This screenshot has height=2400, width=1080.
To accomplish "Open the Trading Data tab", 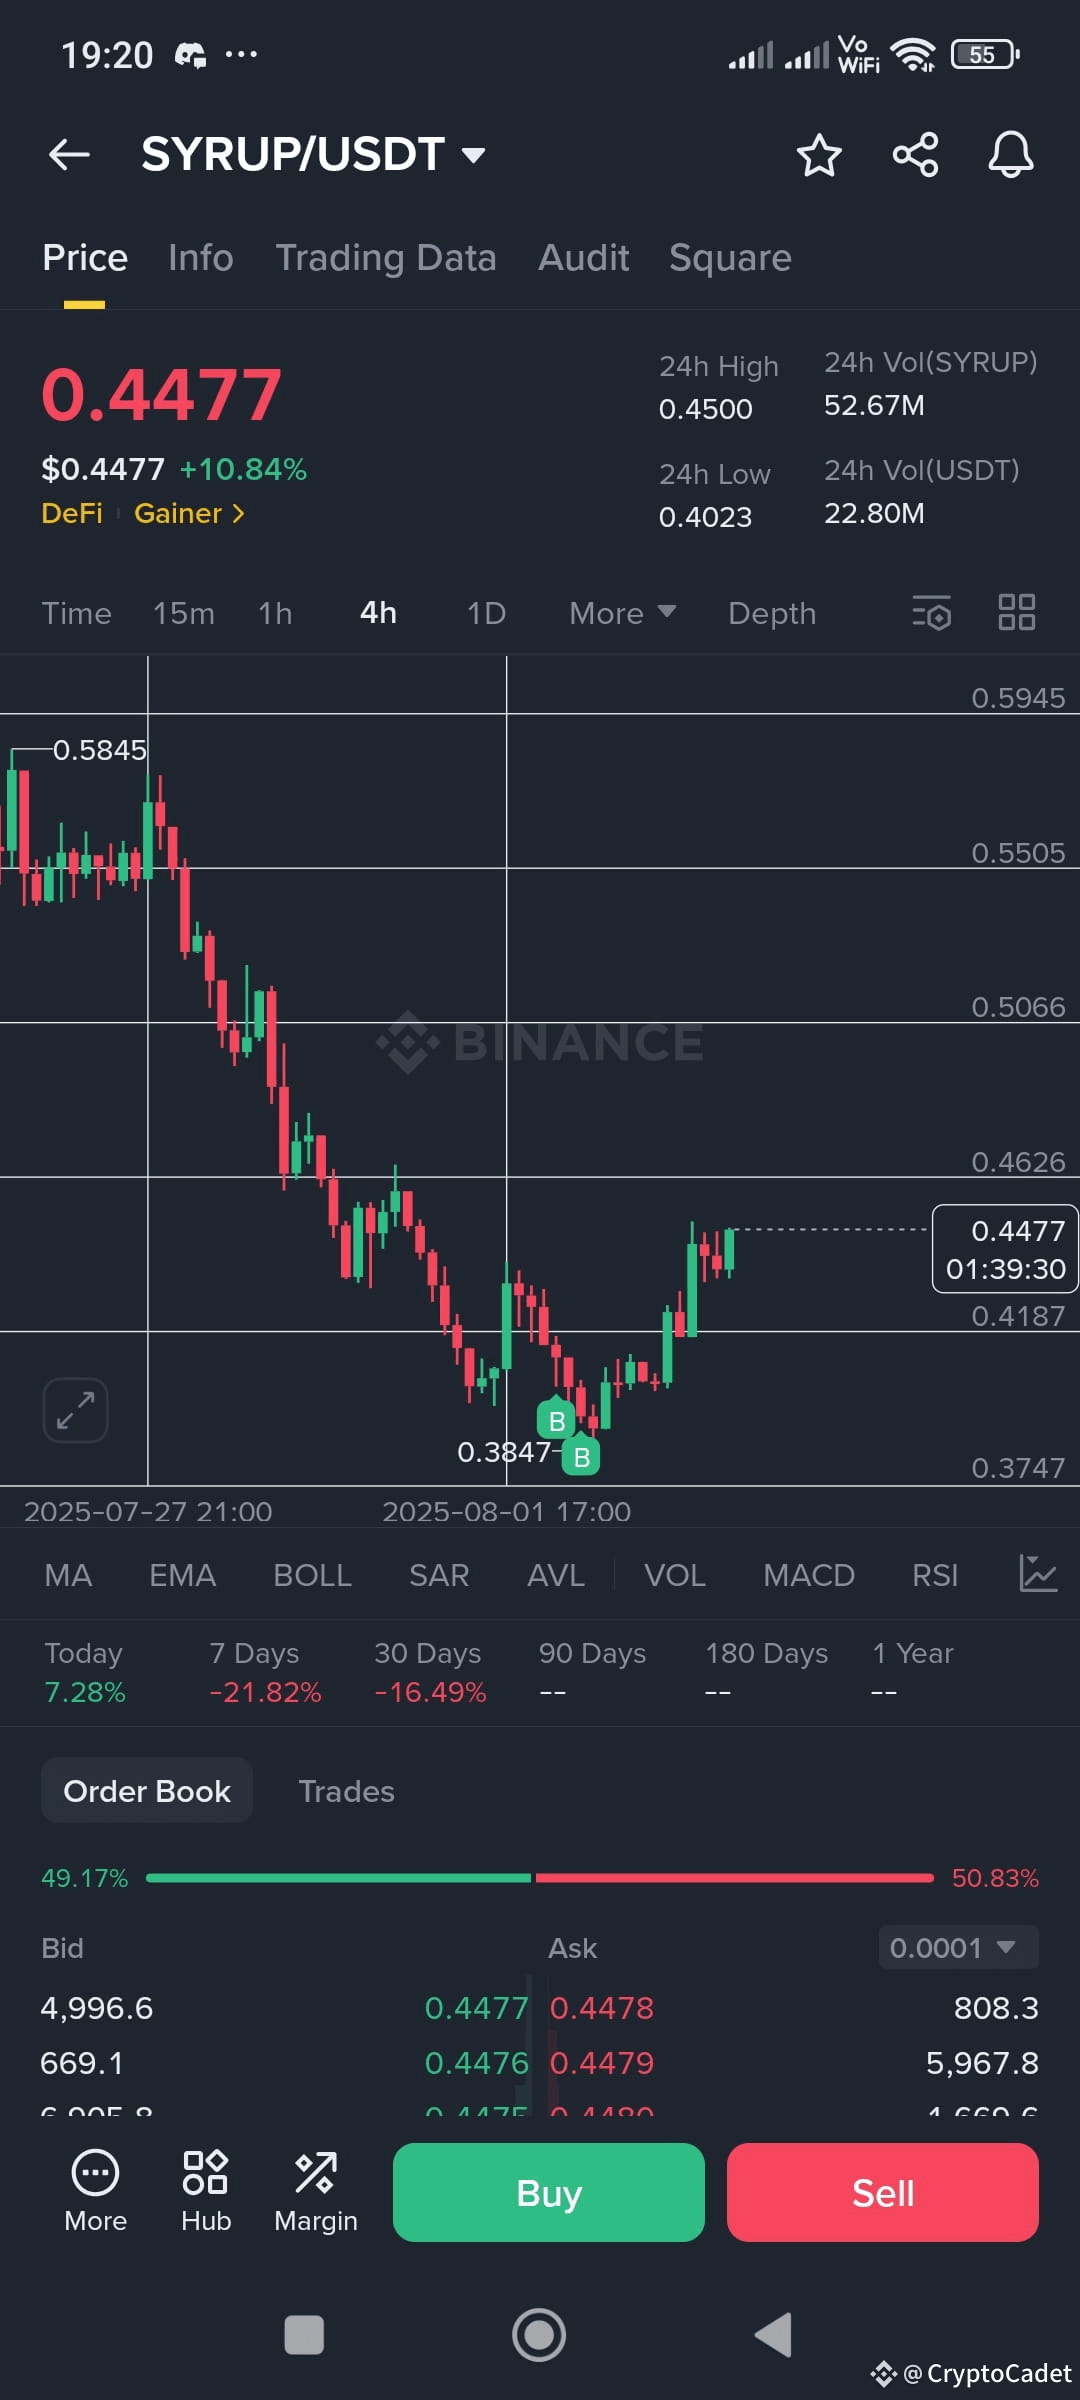I will [386, 258].
